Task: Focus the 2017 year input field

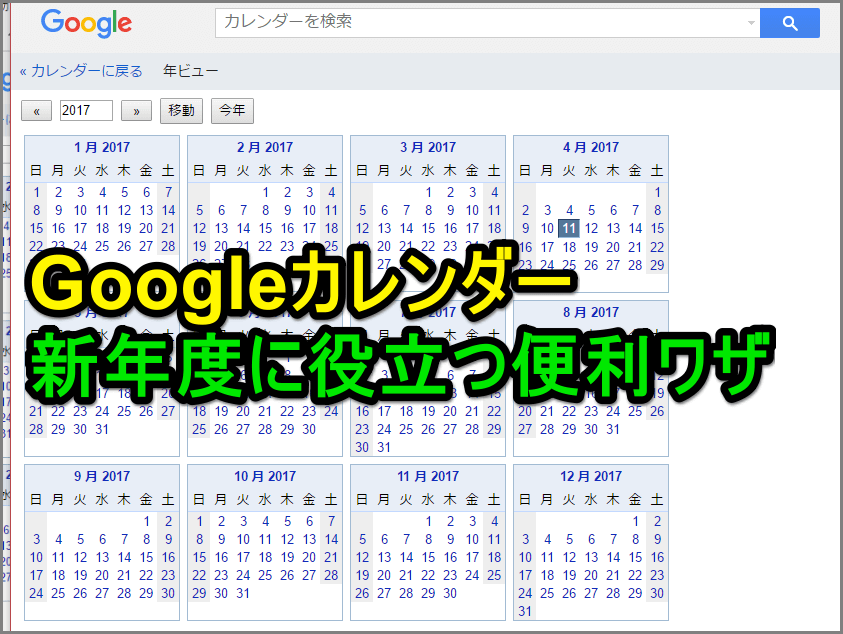Action: tap(86, 111)
